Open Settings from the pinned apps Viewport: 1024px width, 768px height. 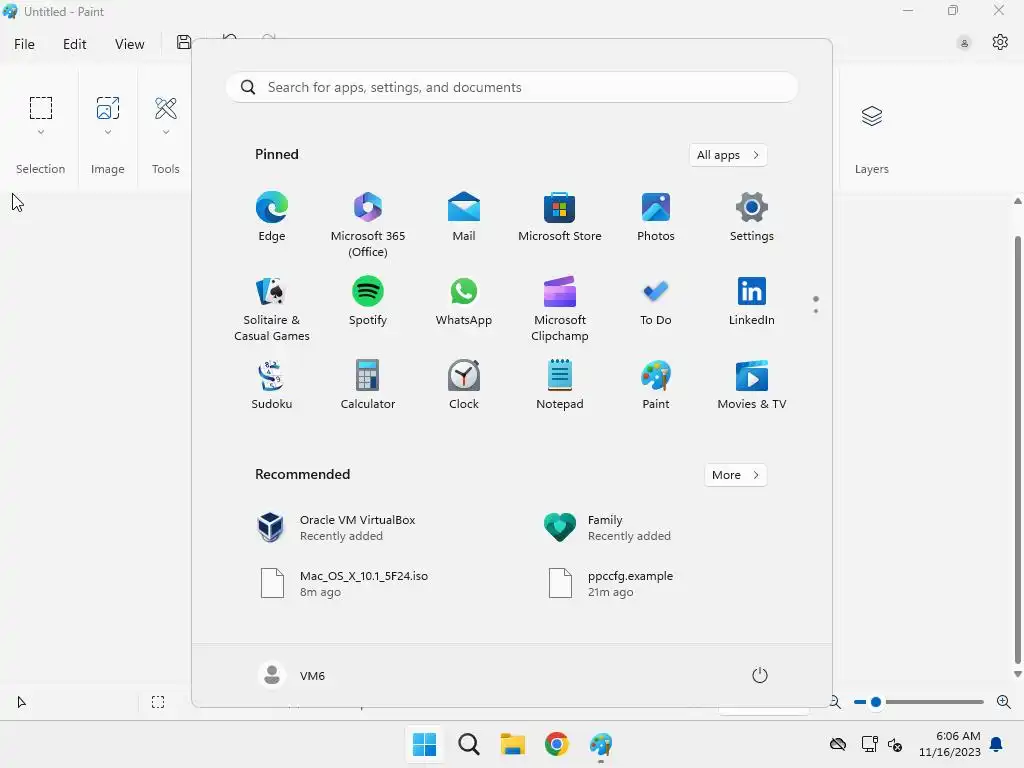pyautogui.click(x=752, y=217)
